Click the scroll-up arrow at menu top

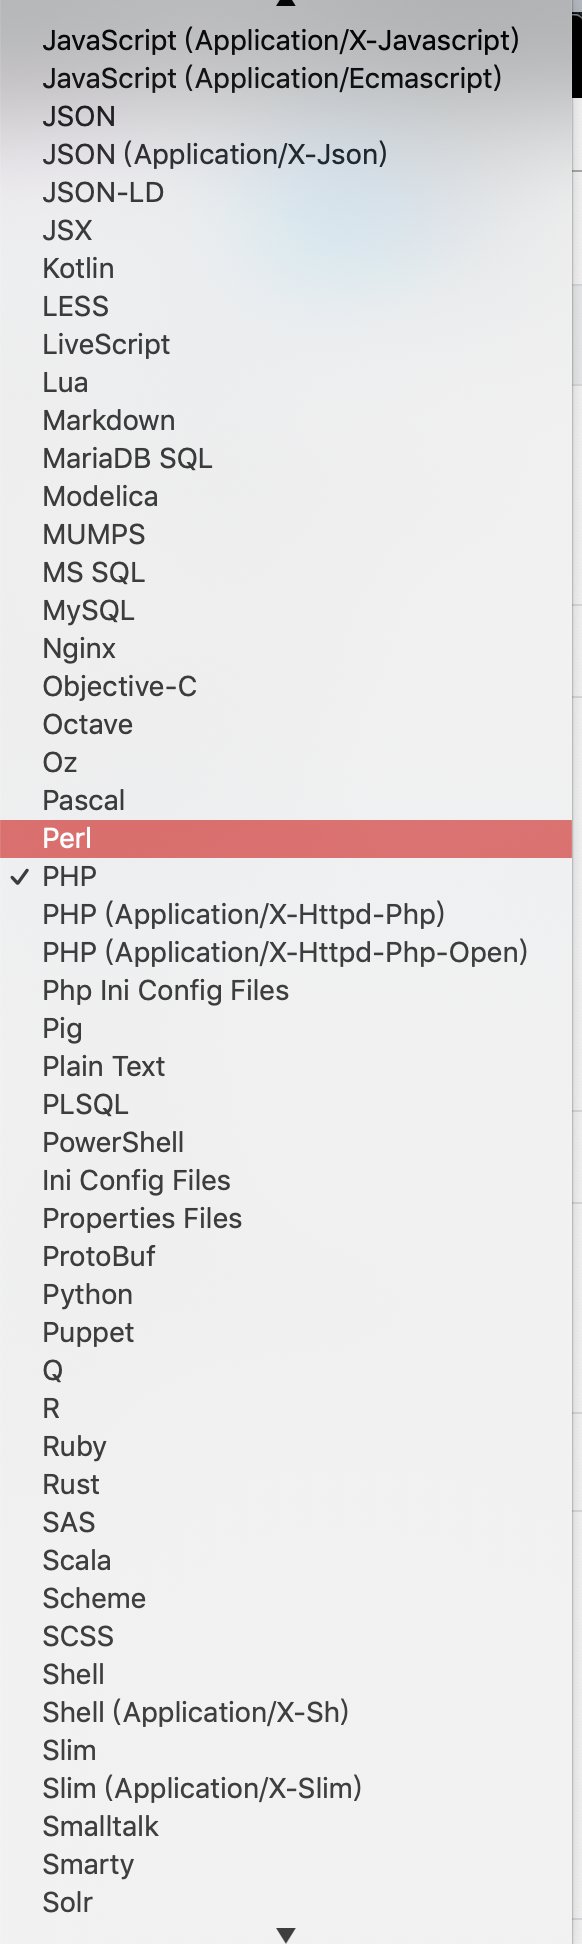point(286,3)
